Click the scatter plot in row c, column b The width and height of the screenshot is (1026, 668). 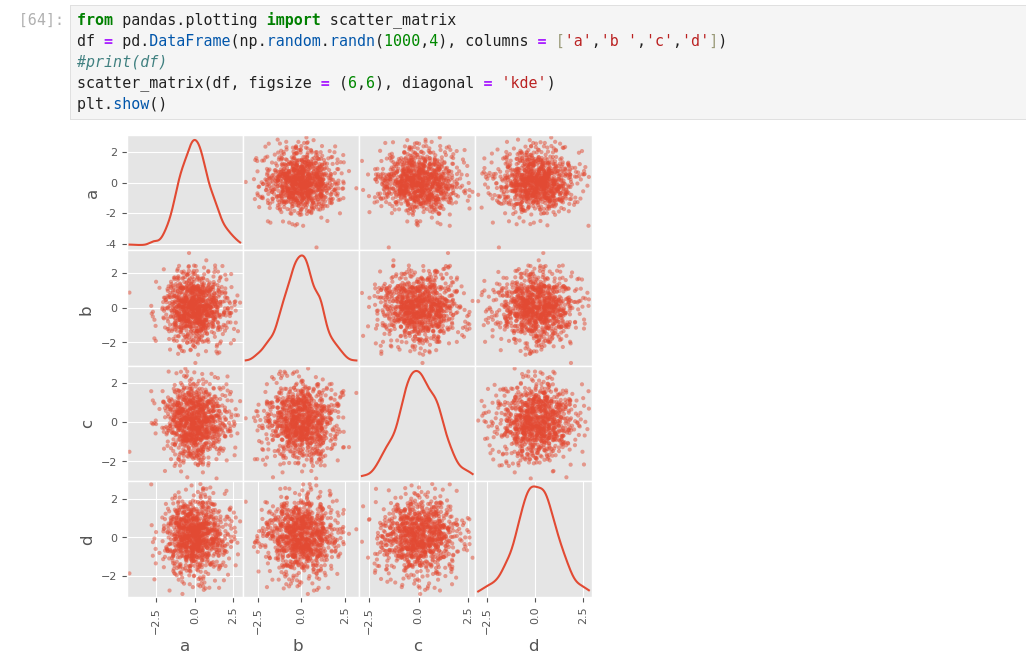point(301,423)
